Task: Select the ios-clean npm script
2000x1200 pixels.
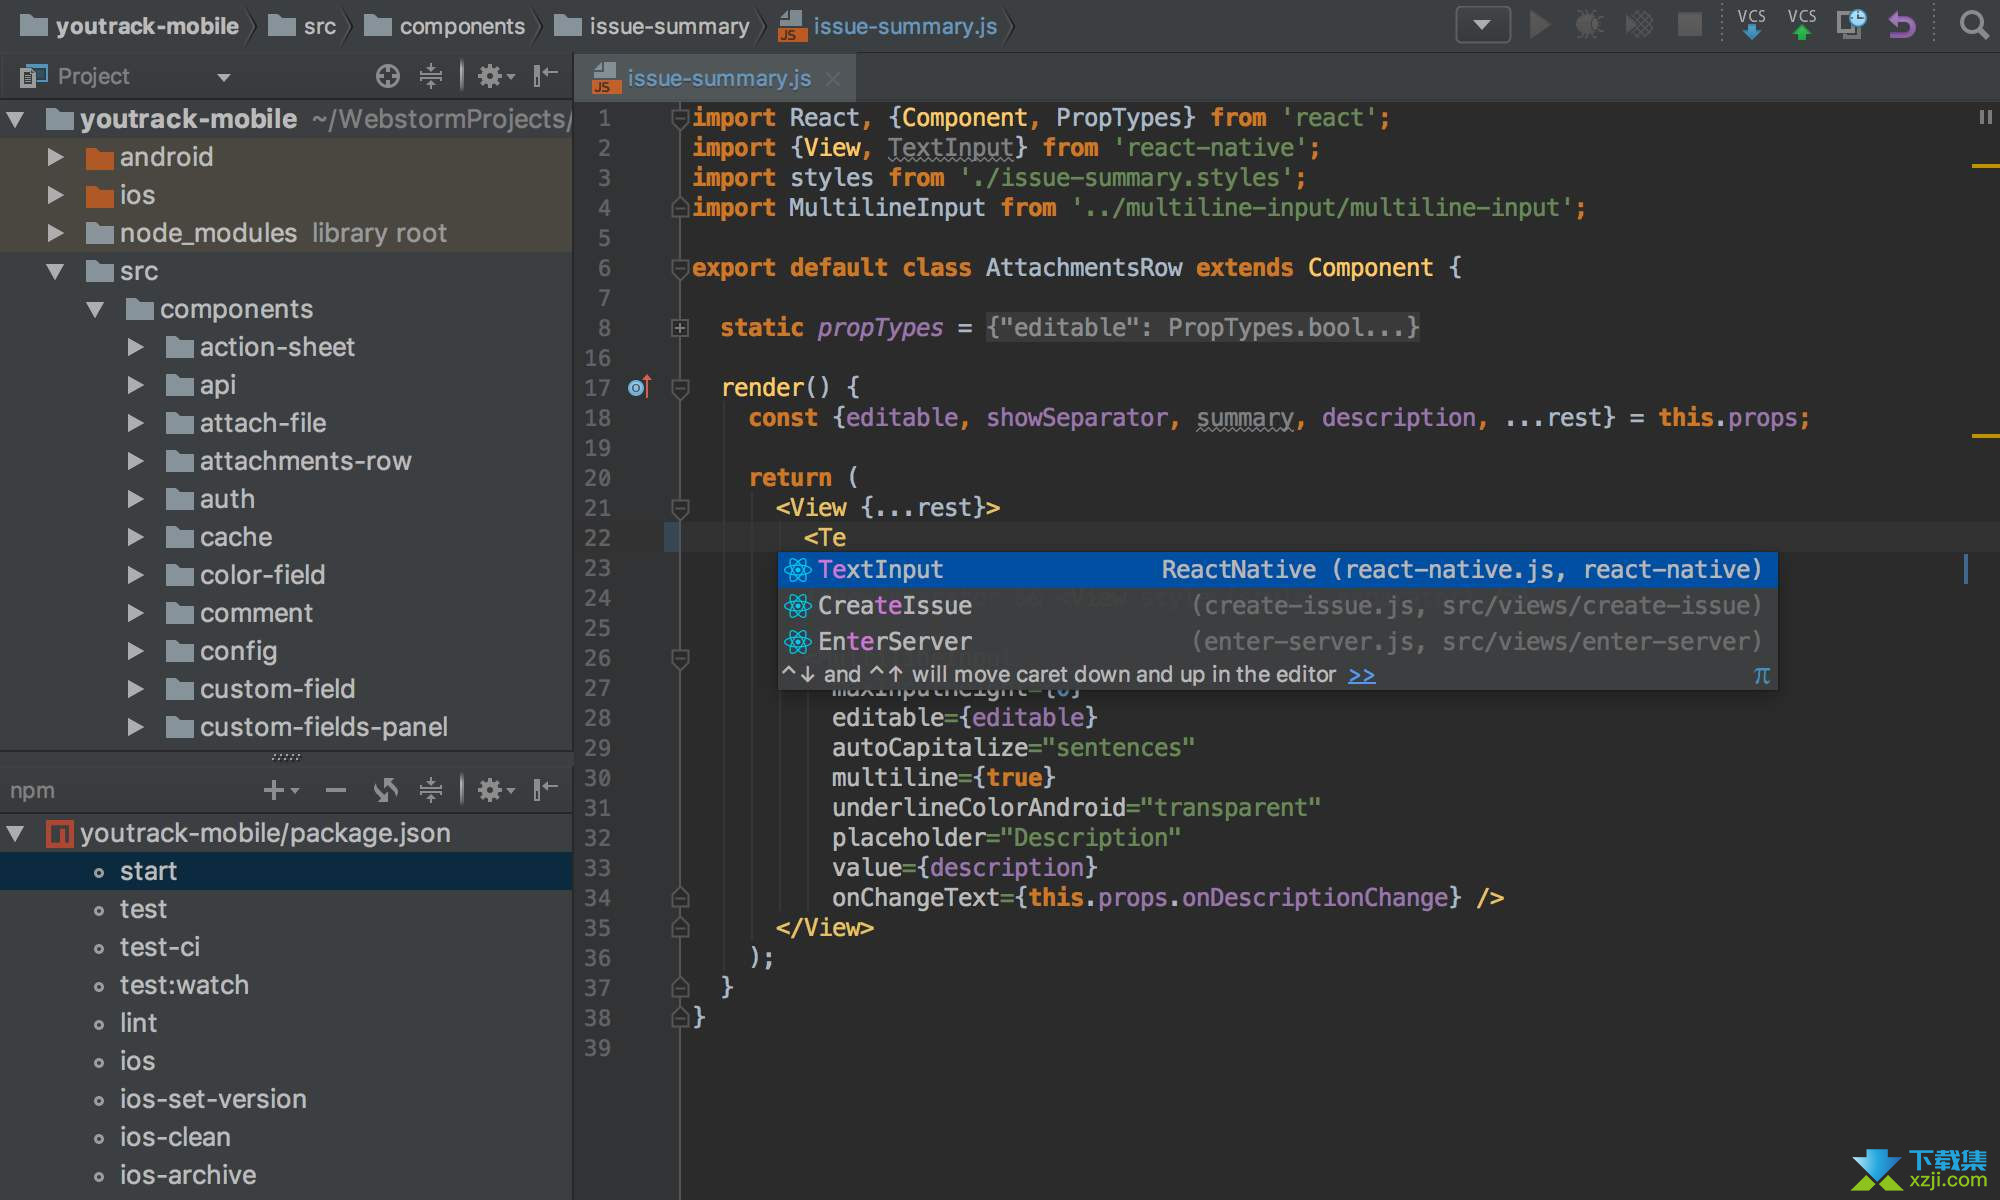Action: coord(286,1137)
